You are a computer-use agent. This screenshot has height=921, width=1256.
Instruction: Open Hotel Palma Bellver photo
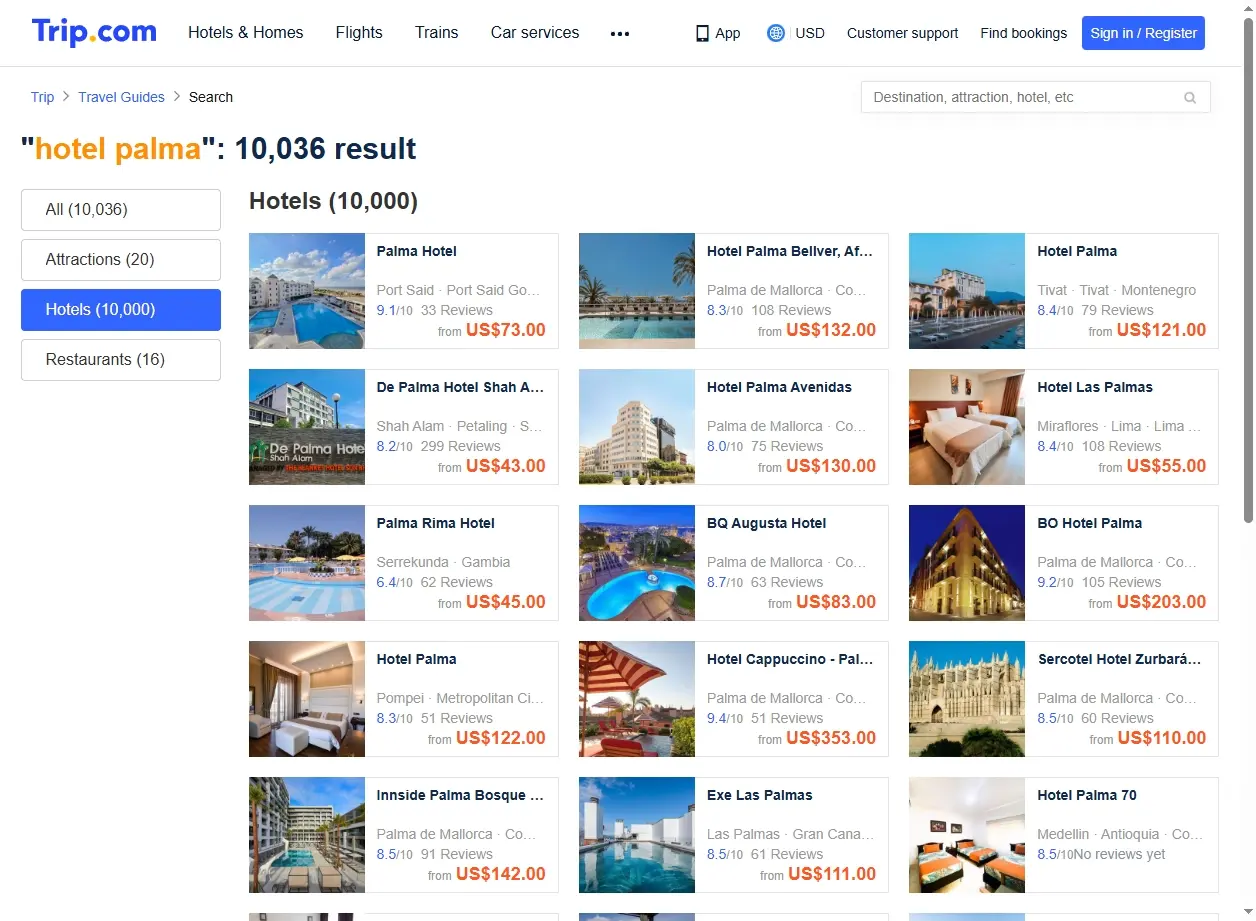click(637, 291)
